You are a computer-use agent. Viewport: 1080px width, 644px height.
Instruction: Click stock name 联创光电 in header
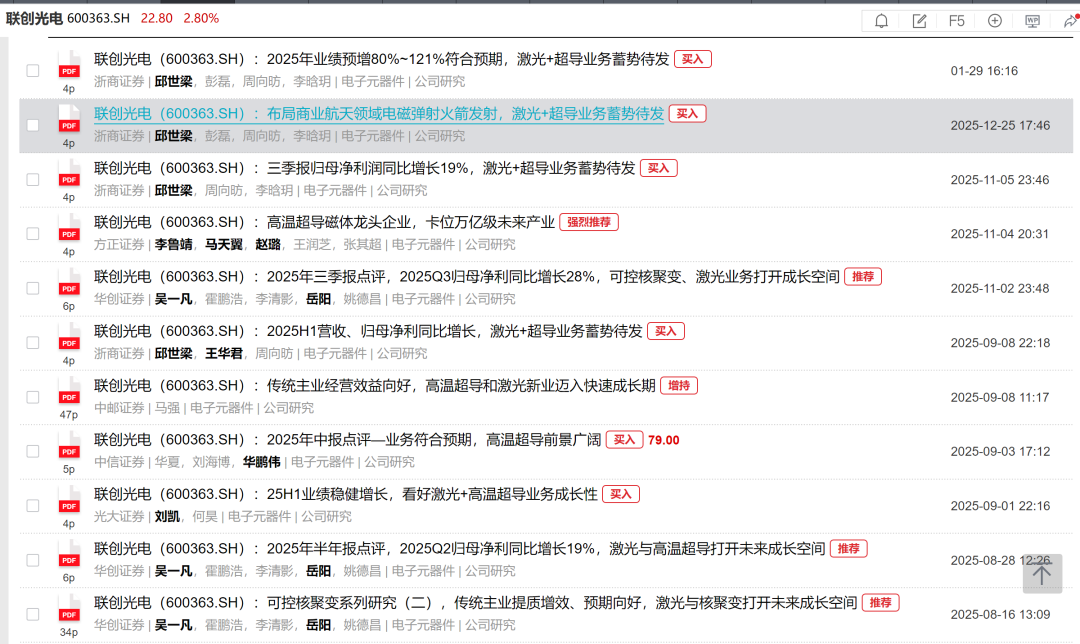[34, 19]
